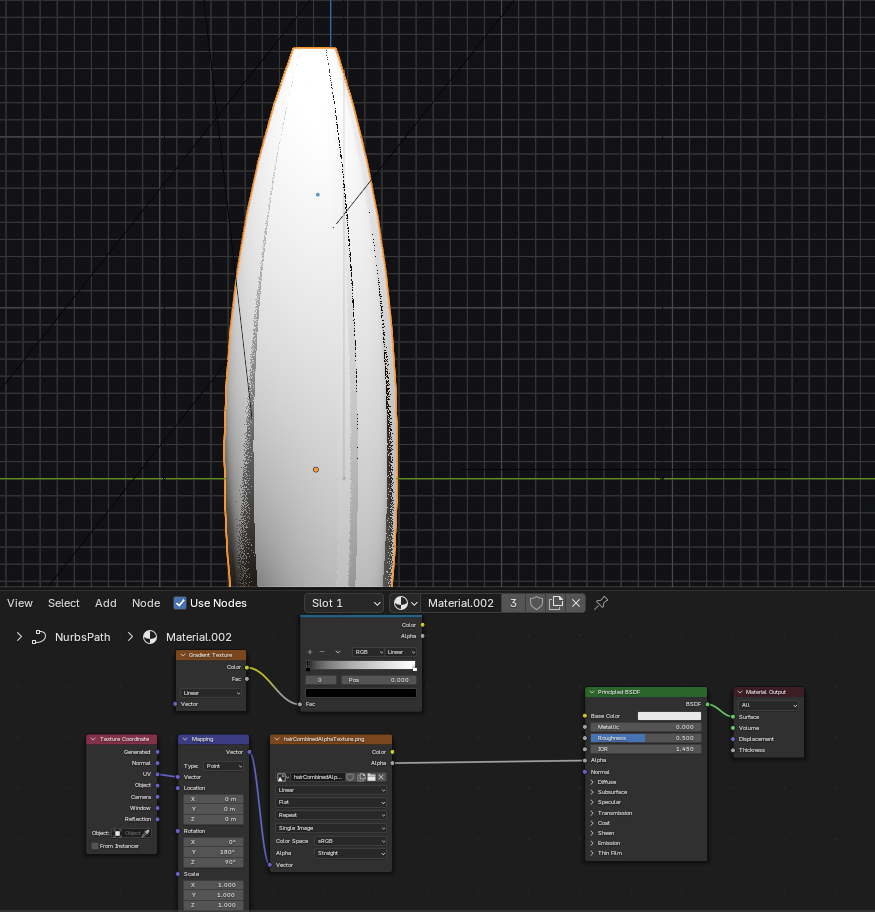
Task: Open the Gradient Texture Linear type dropdown
Action: (x=211, y=693)
